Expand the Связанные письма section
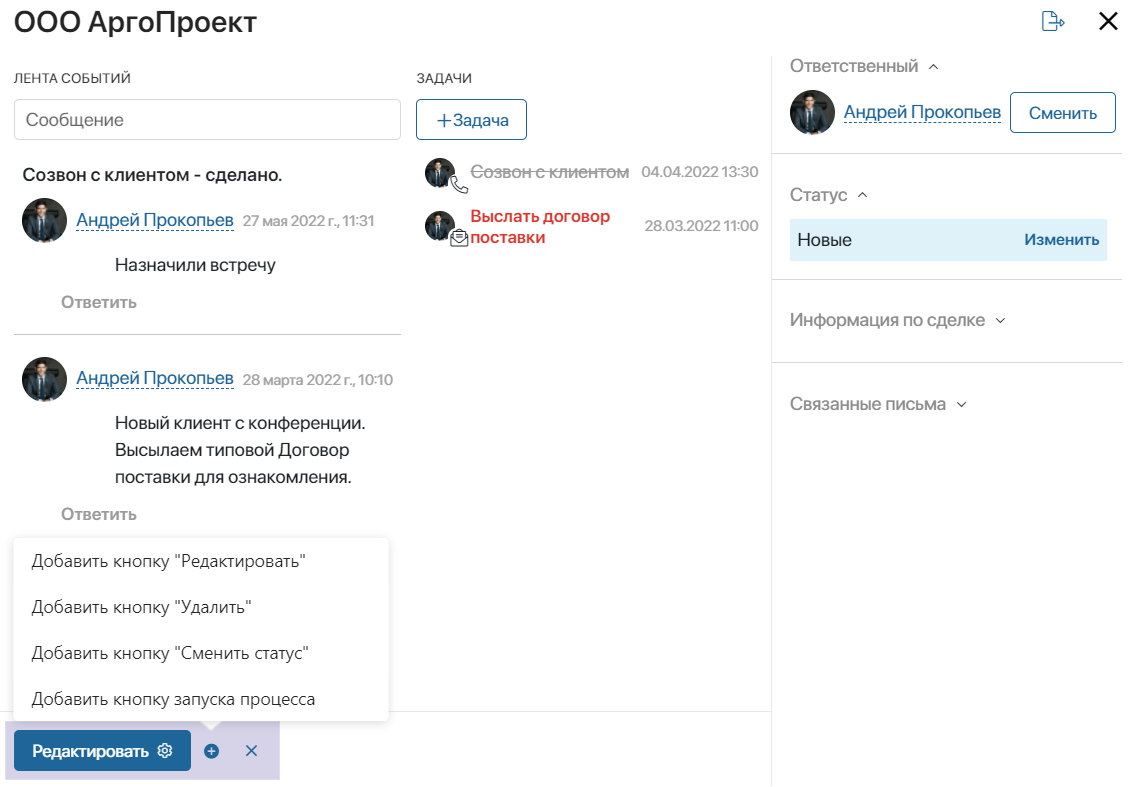1128x787 pixels. point(962,405)
